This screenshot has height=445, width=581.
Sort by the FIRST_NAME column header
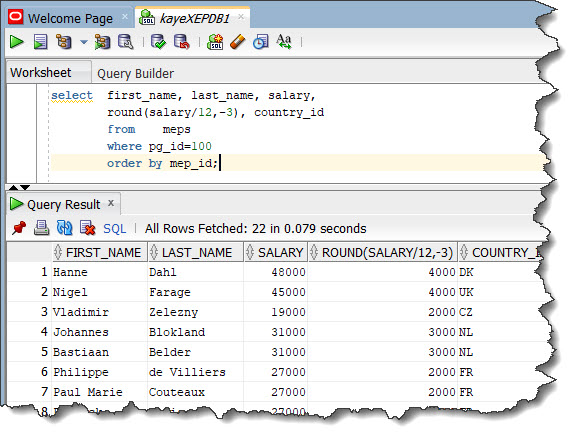coord(100,252)
